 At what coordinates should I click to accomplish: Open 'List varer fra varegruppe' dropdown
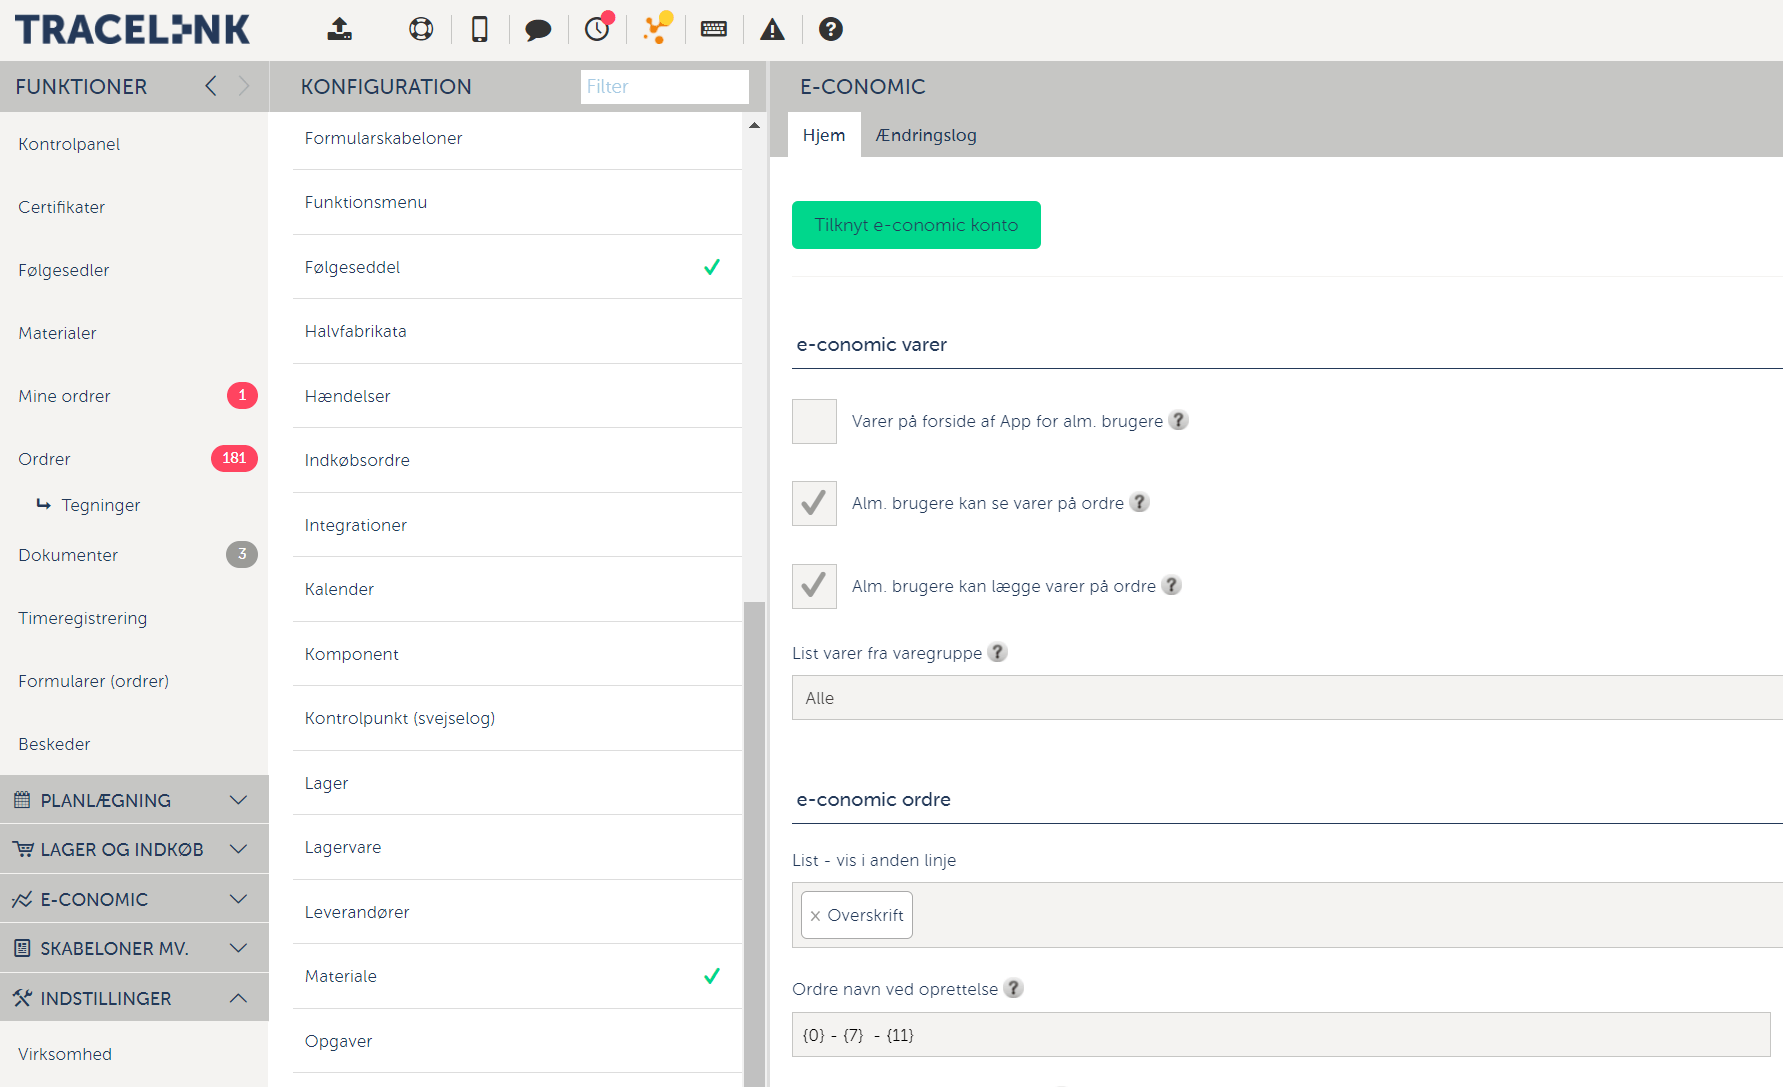(1286, 698)
